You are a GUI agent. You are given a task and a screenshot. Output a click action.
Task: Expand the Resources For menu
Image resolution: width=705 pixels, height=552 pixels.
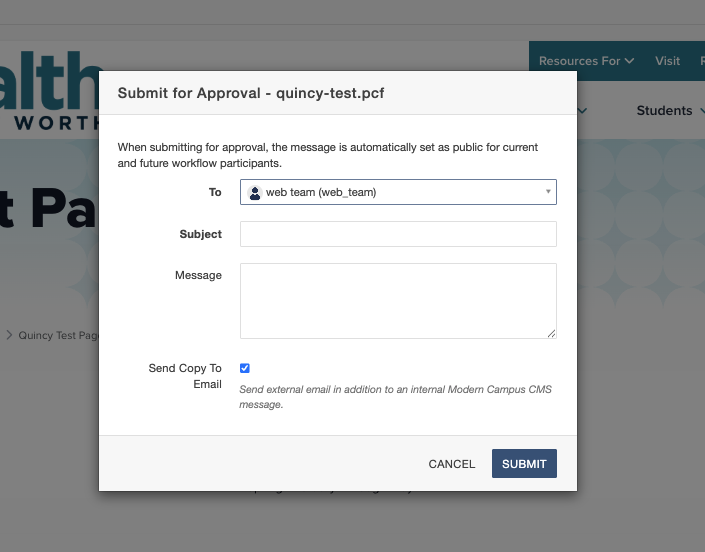click(x=586, y=61)
